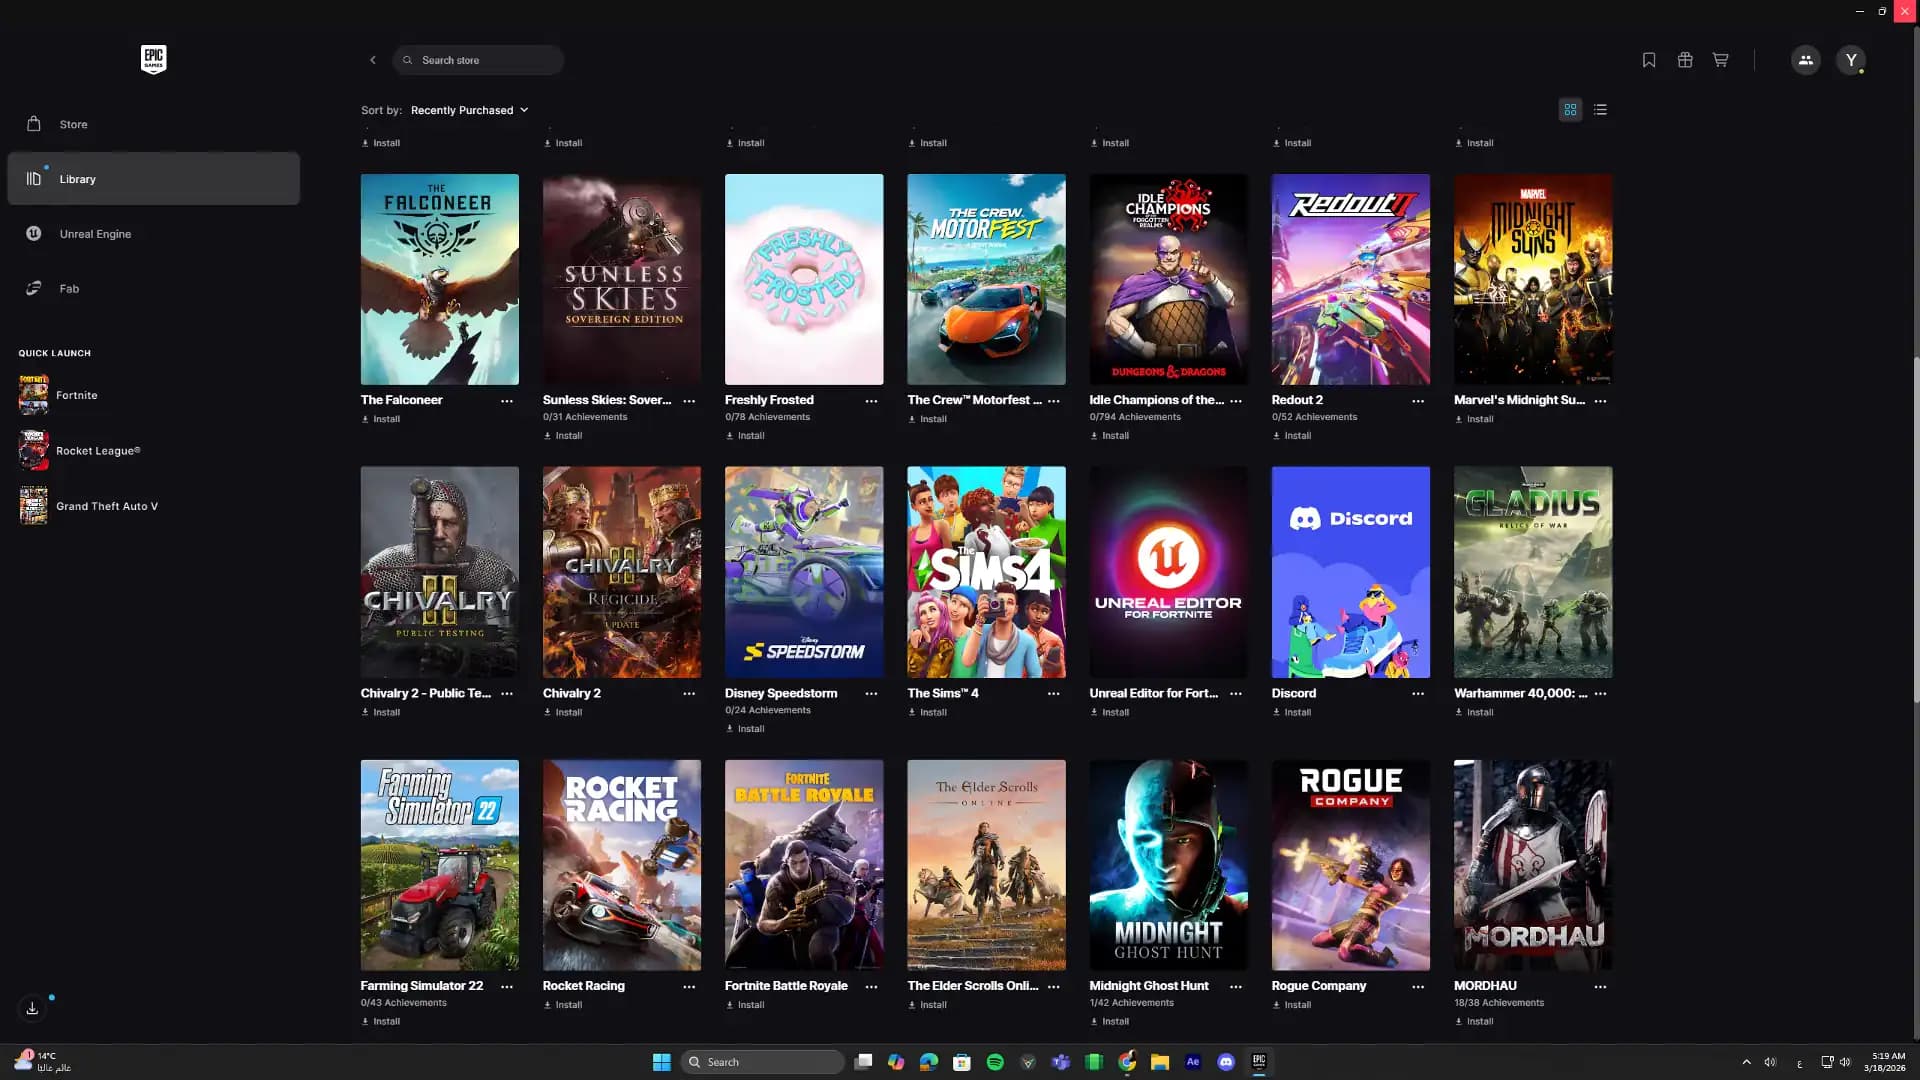Viewport: 1920px width, 1080px height.
Task: Open the Sort by Recently Purchased dropdown
Action: tap(469, 110)
